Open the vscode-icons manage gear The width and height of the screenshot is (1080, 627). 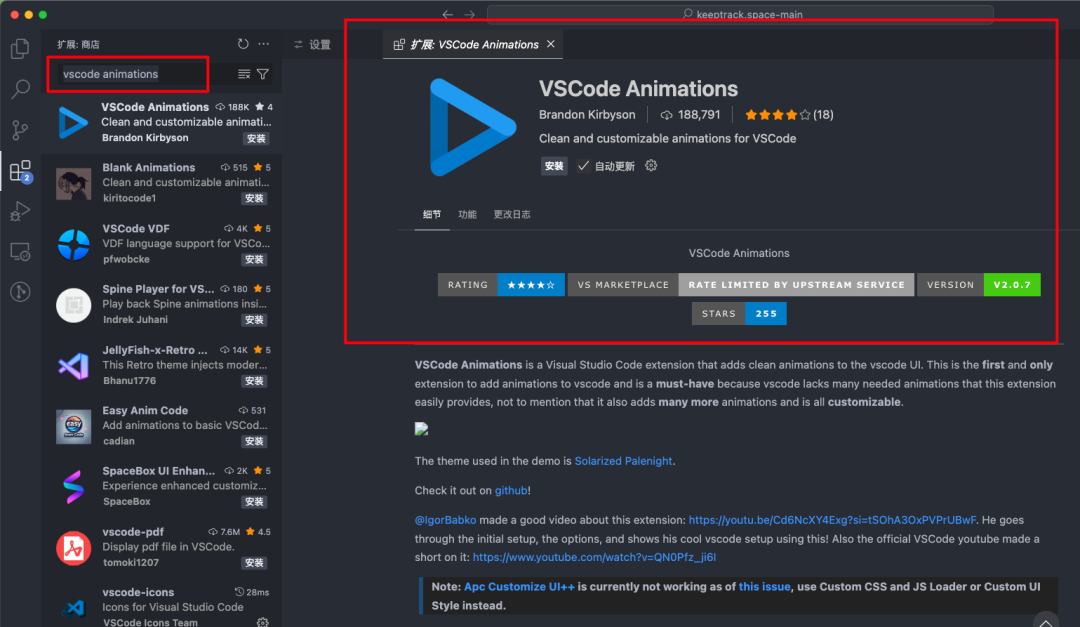point(262,622)
